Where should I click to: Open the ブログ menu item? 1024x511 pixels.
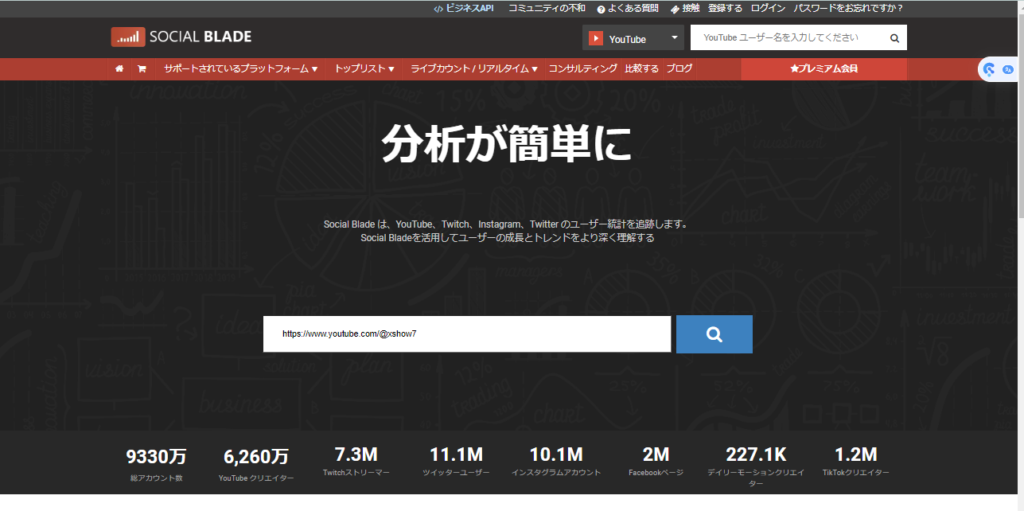tap(679, 69)
